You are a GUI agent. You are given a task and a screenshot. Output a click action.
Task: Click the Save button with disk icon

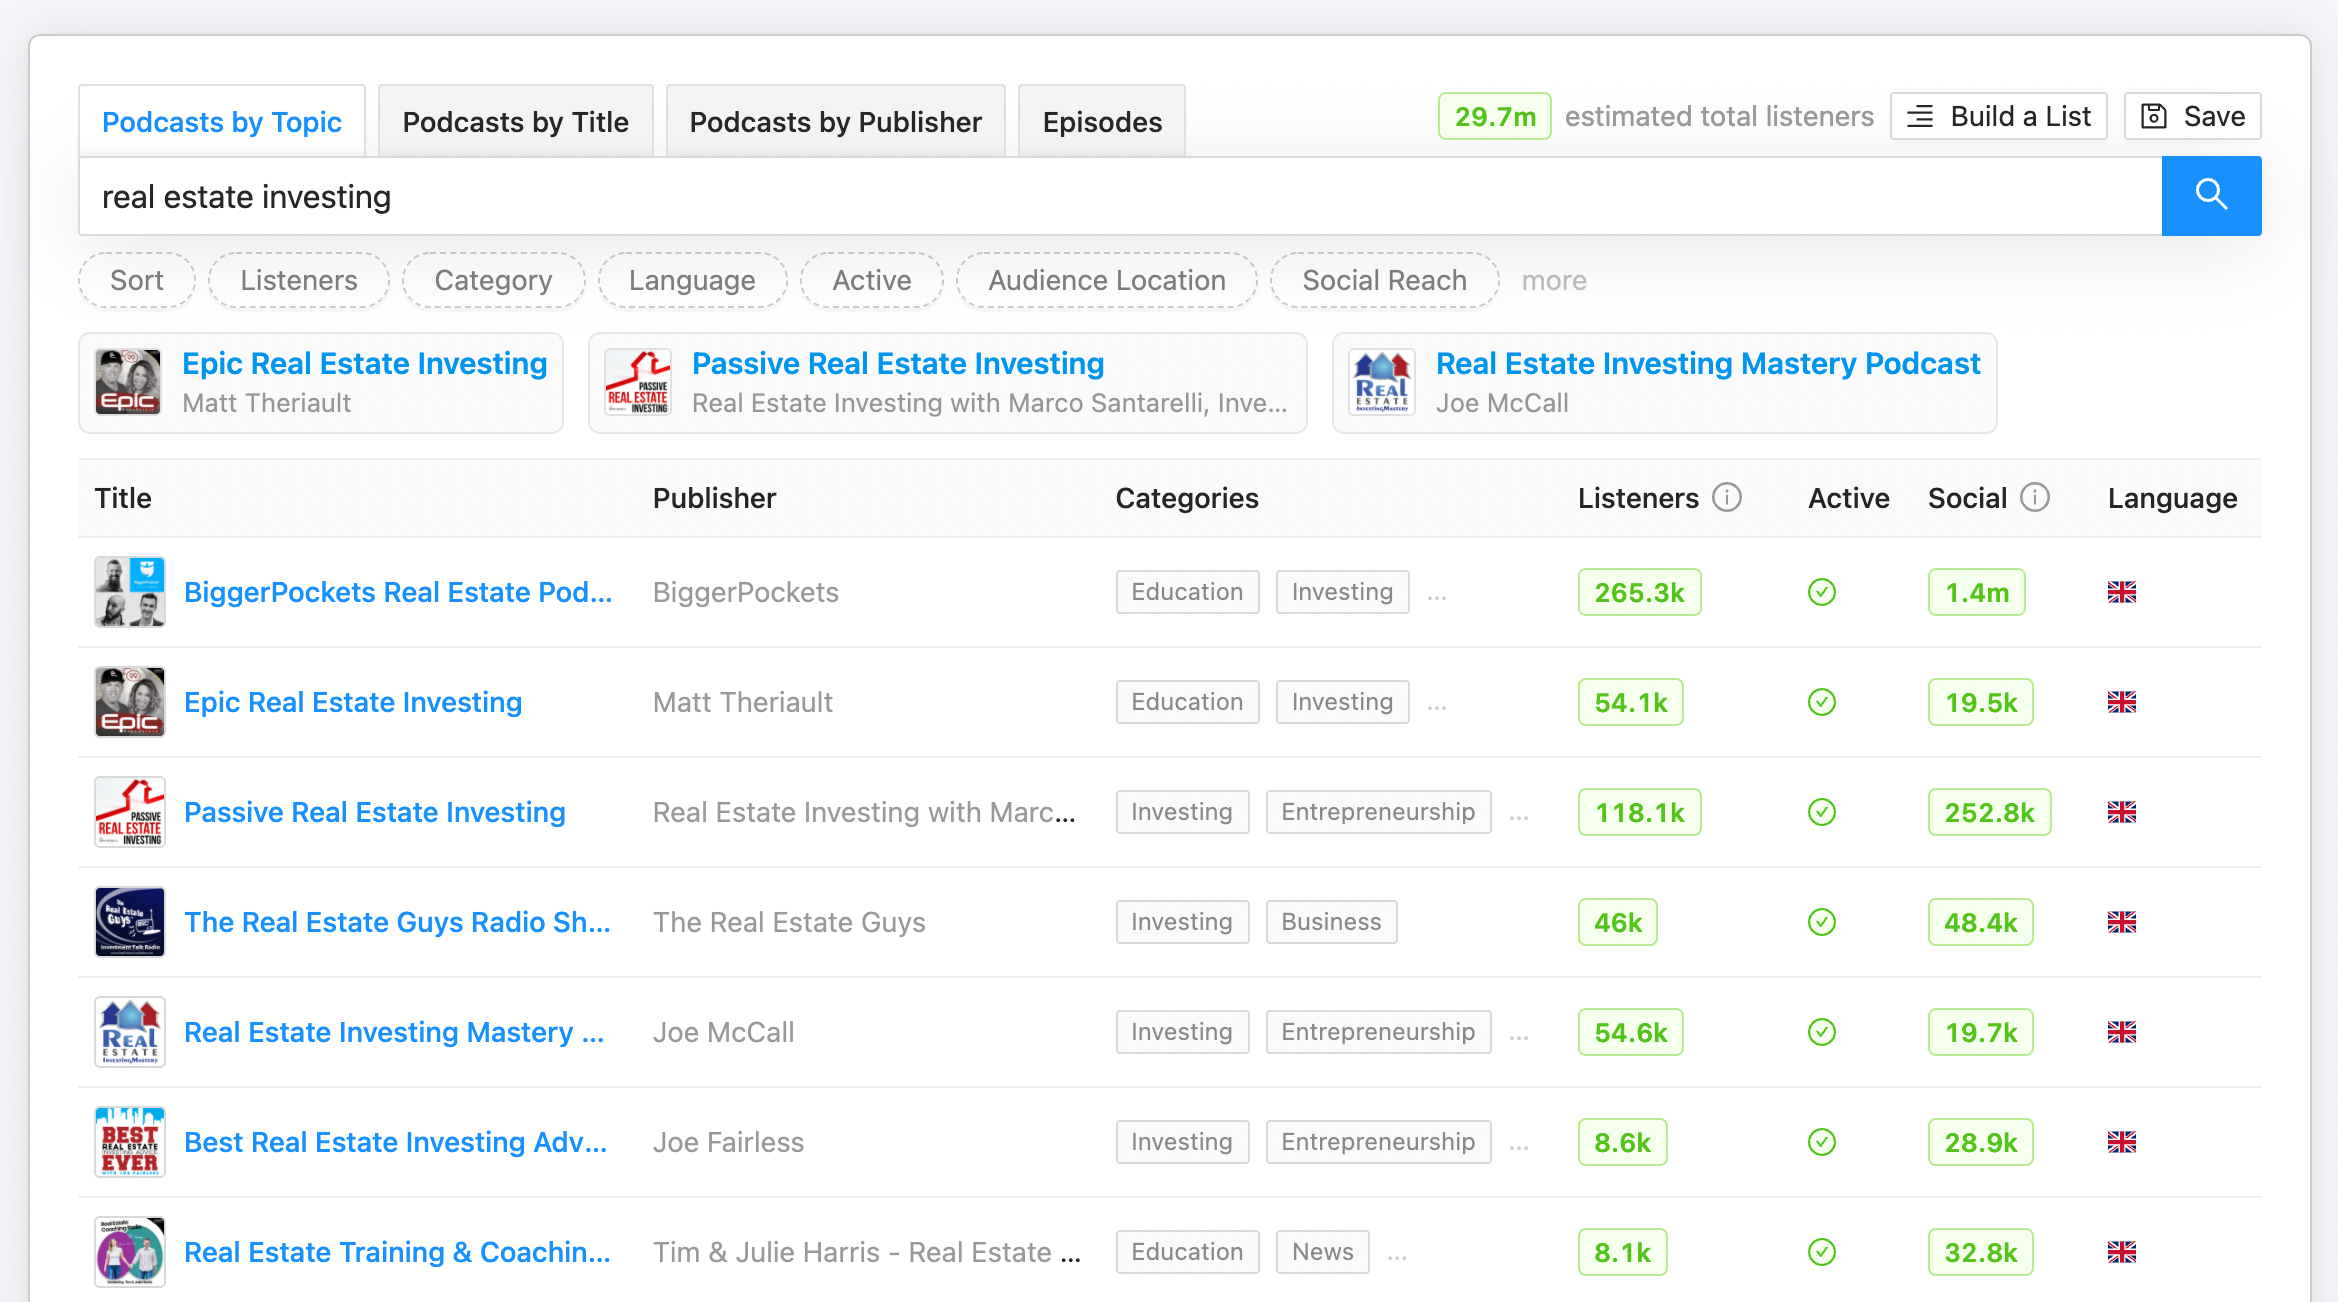point(2193,116)
